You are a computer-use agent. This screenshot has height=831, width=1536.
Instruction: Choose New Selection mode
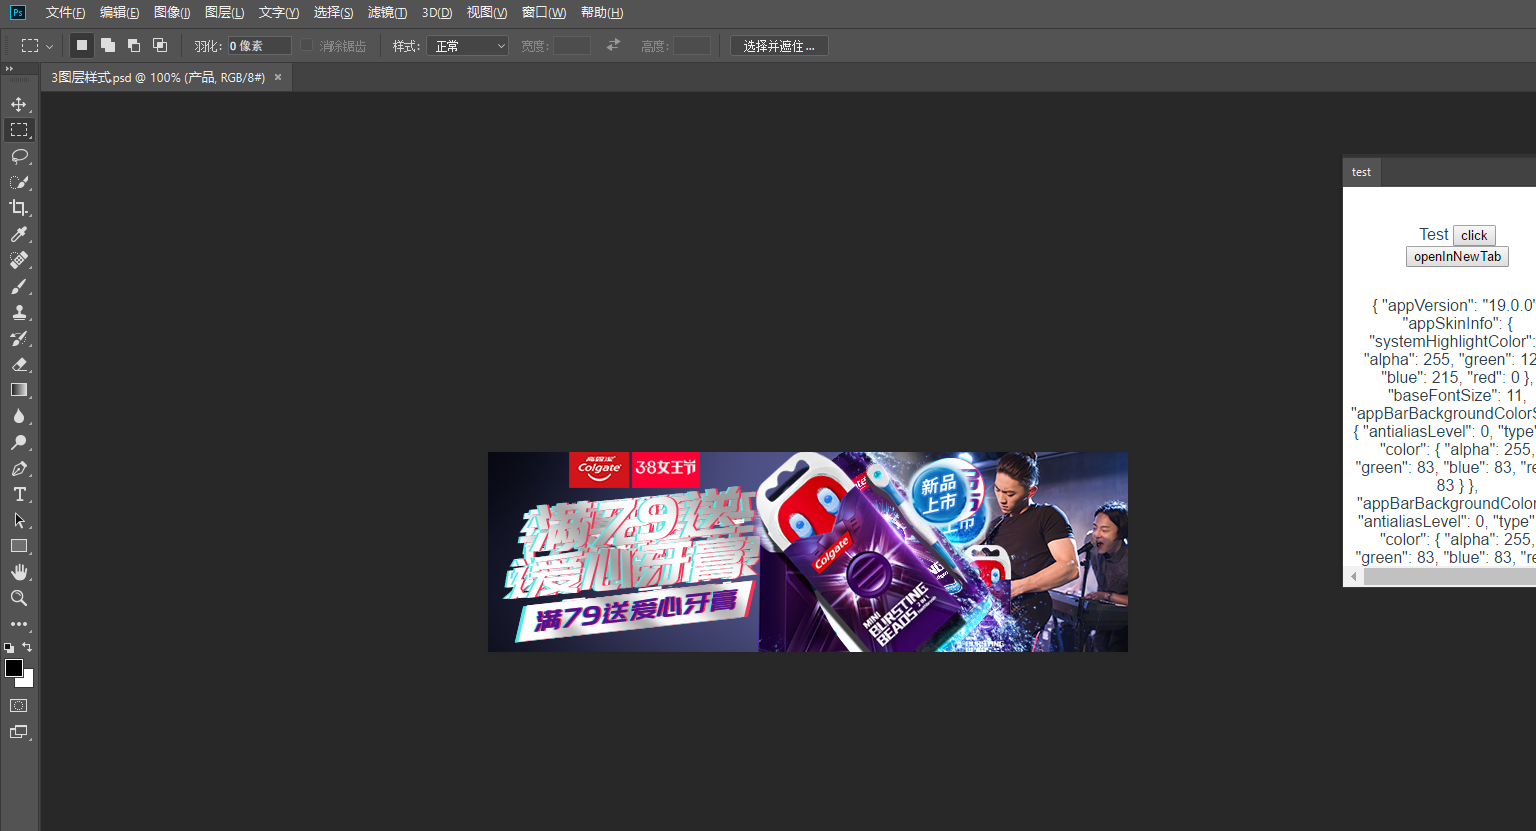[82, 45]
